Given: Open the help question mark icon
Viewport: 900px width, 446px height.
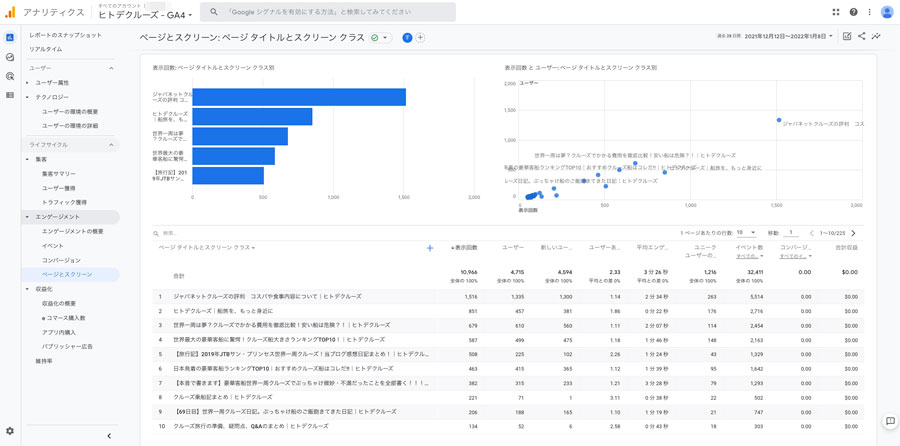Looking at the screenshot, I should tap(854, 12).
